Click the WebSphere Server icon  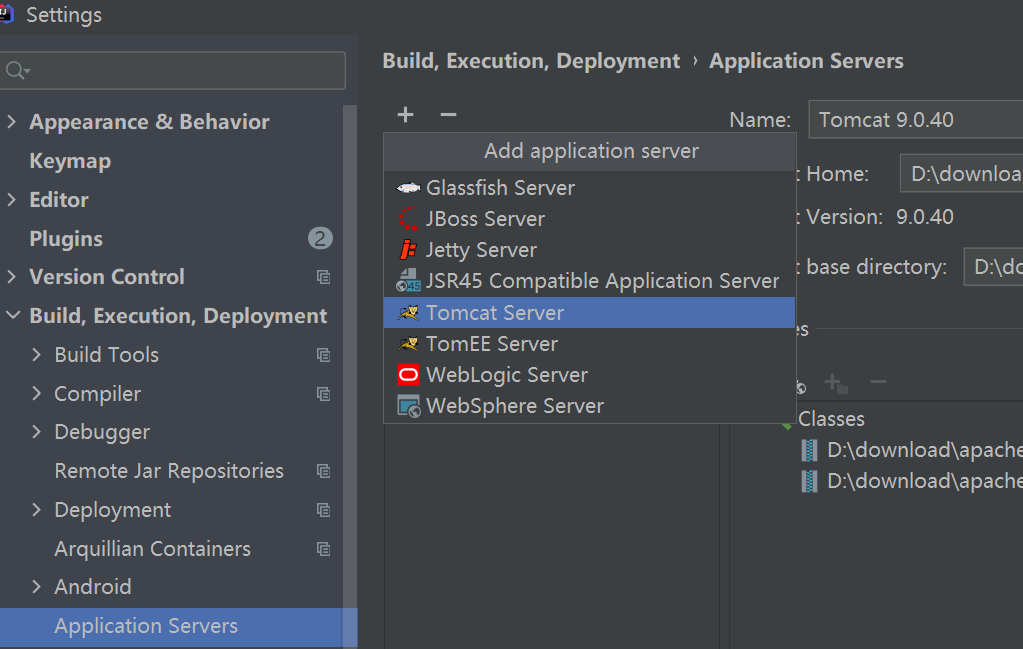coord(409,406)
